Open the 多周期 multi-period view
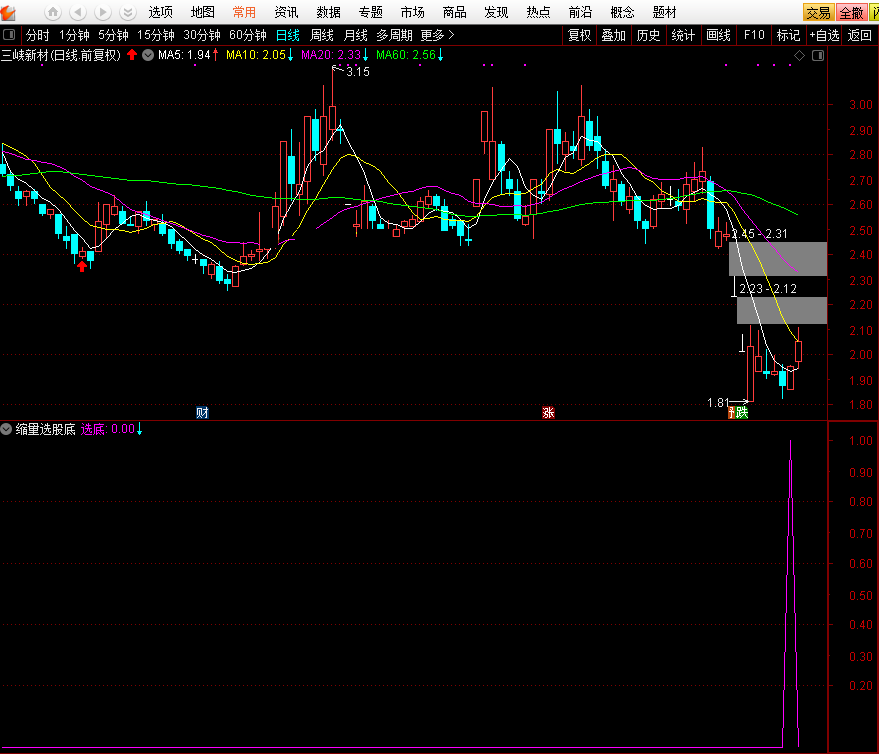 click(394, 35)
